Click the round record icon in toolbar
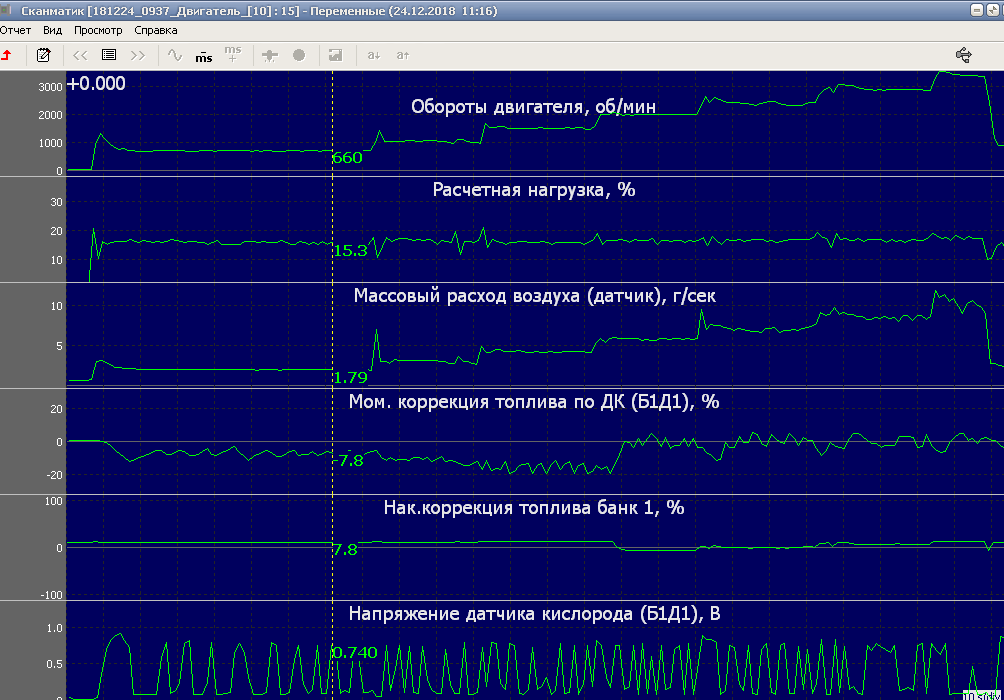 [x=298, y=55]
